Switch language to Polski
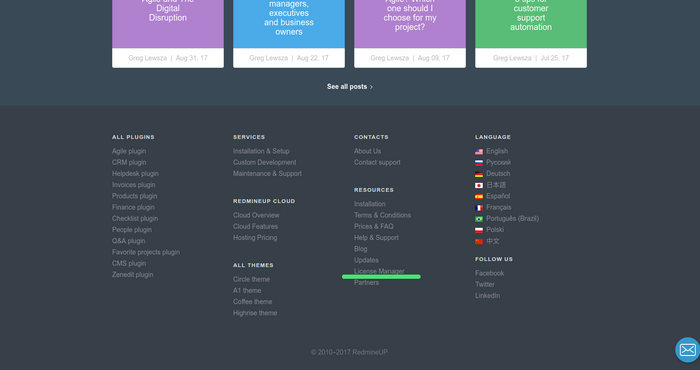Image resolution: width=700 pixels, height=370 pixels. click(495, 229)
